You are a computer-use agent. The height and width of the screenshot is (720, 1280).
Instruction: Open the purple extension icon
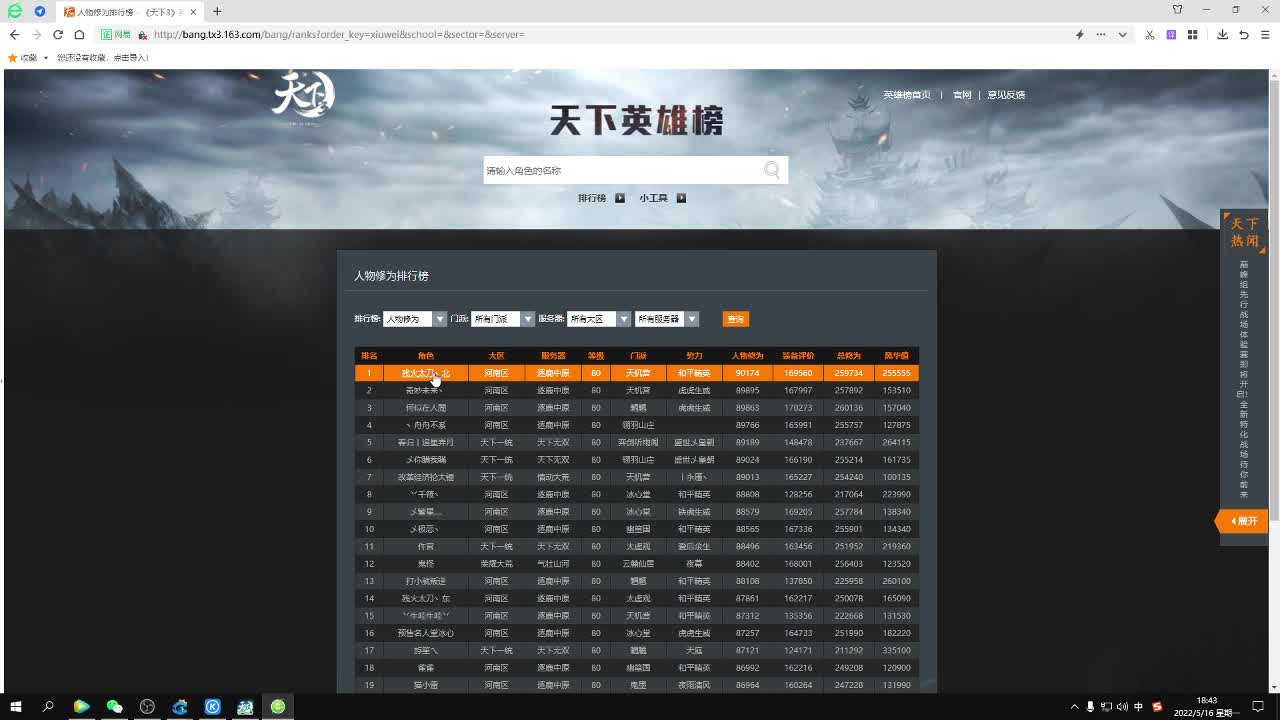1171,34
